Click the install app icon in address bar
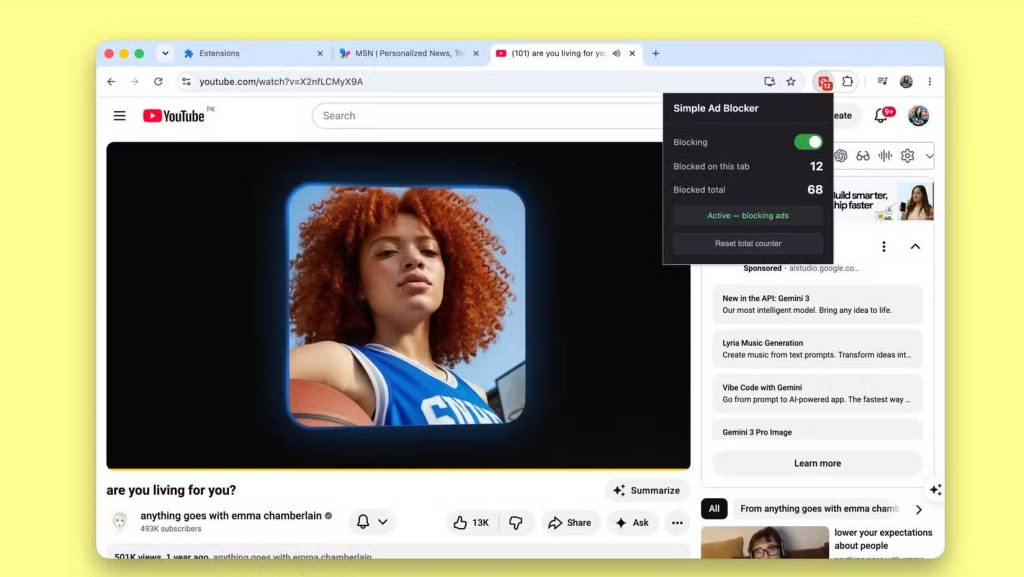The image size is (1024, 577). tap(769, 82)
